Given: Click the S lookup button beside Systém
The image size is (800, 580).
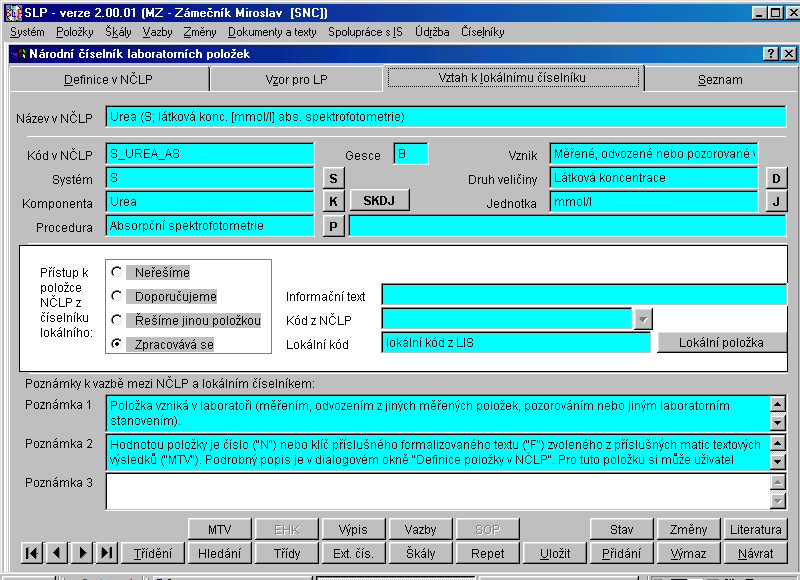Looking at the screenshot, I should tap(334, 179).
